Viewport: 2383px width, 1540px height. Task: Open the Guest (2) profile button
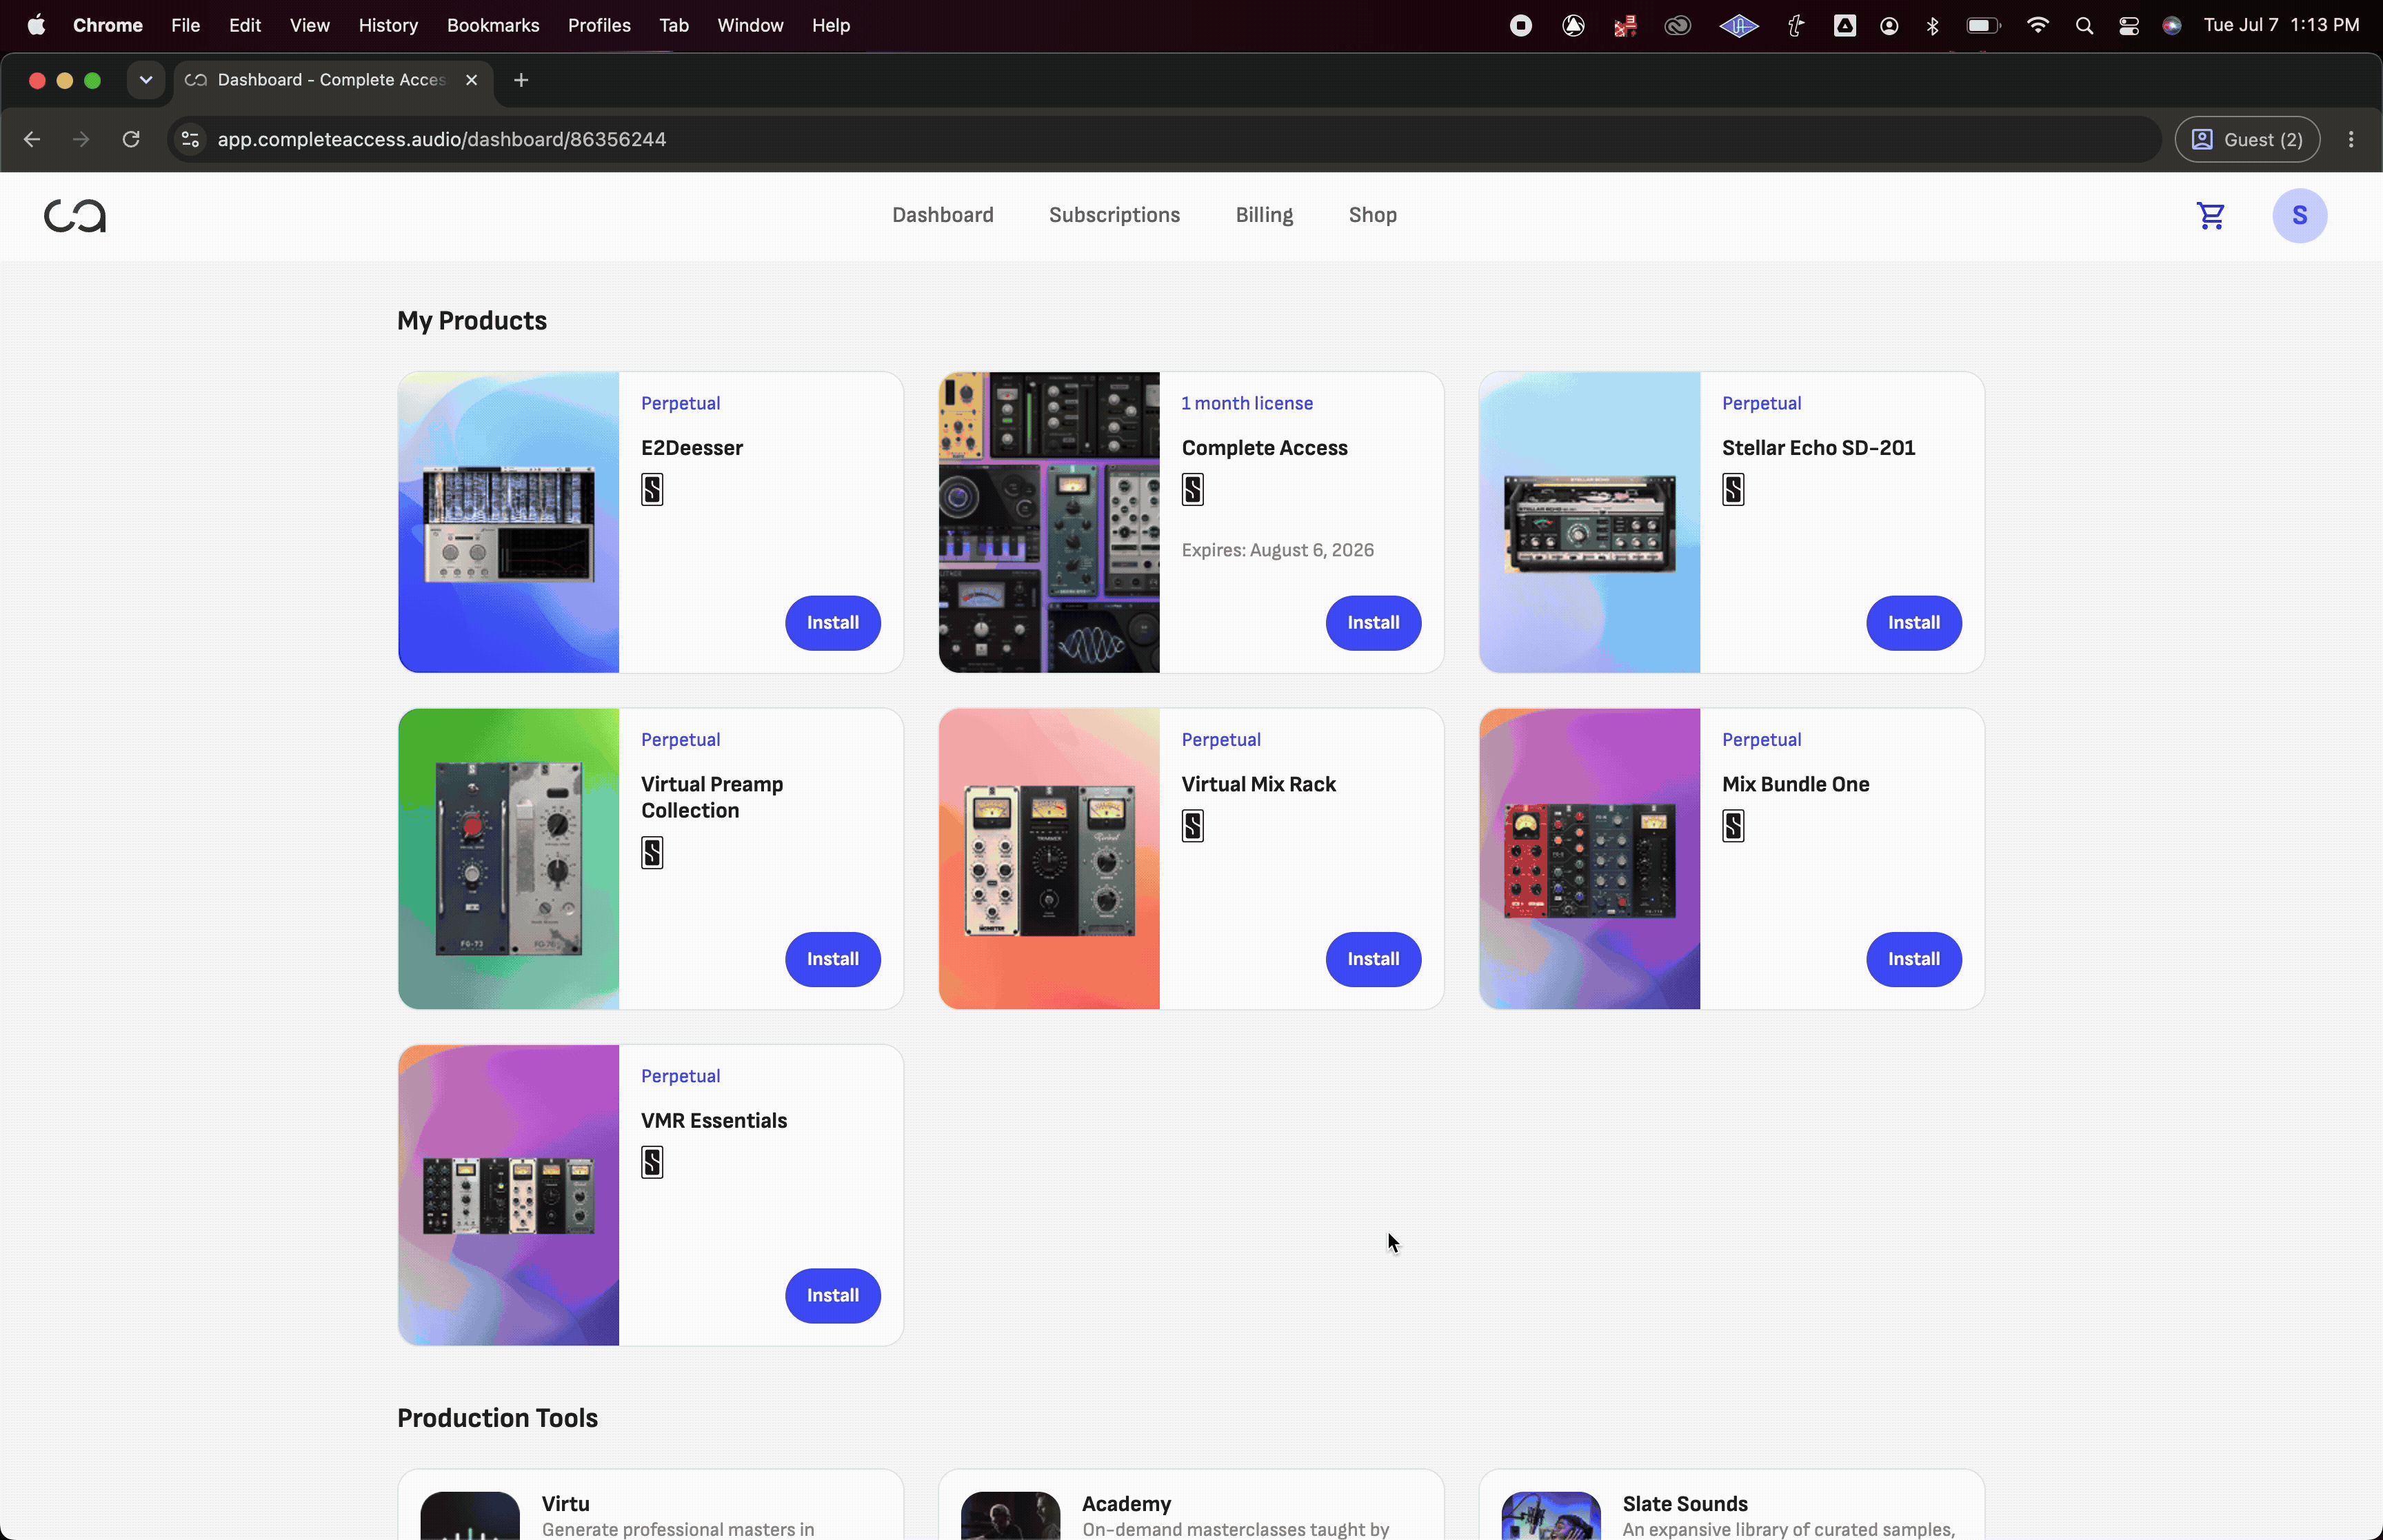2247,140
